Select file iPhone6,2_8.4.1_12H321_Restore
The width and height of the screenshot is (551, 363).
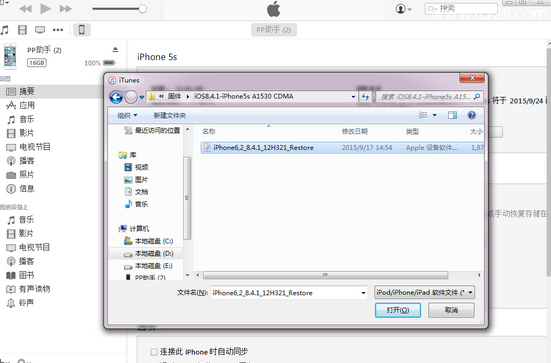[x=342, y=148]
